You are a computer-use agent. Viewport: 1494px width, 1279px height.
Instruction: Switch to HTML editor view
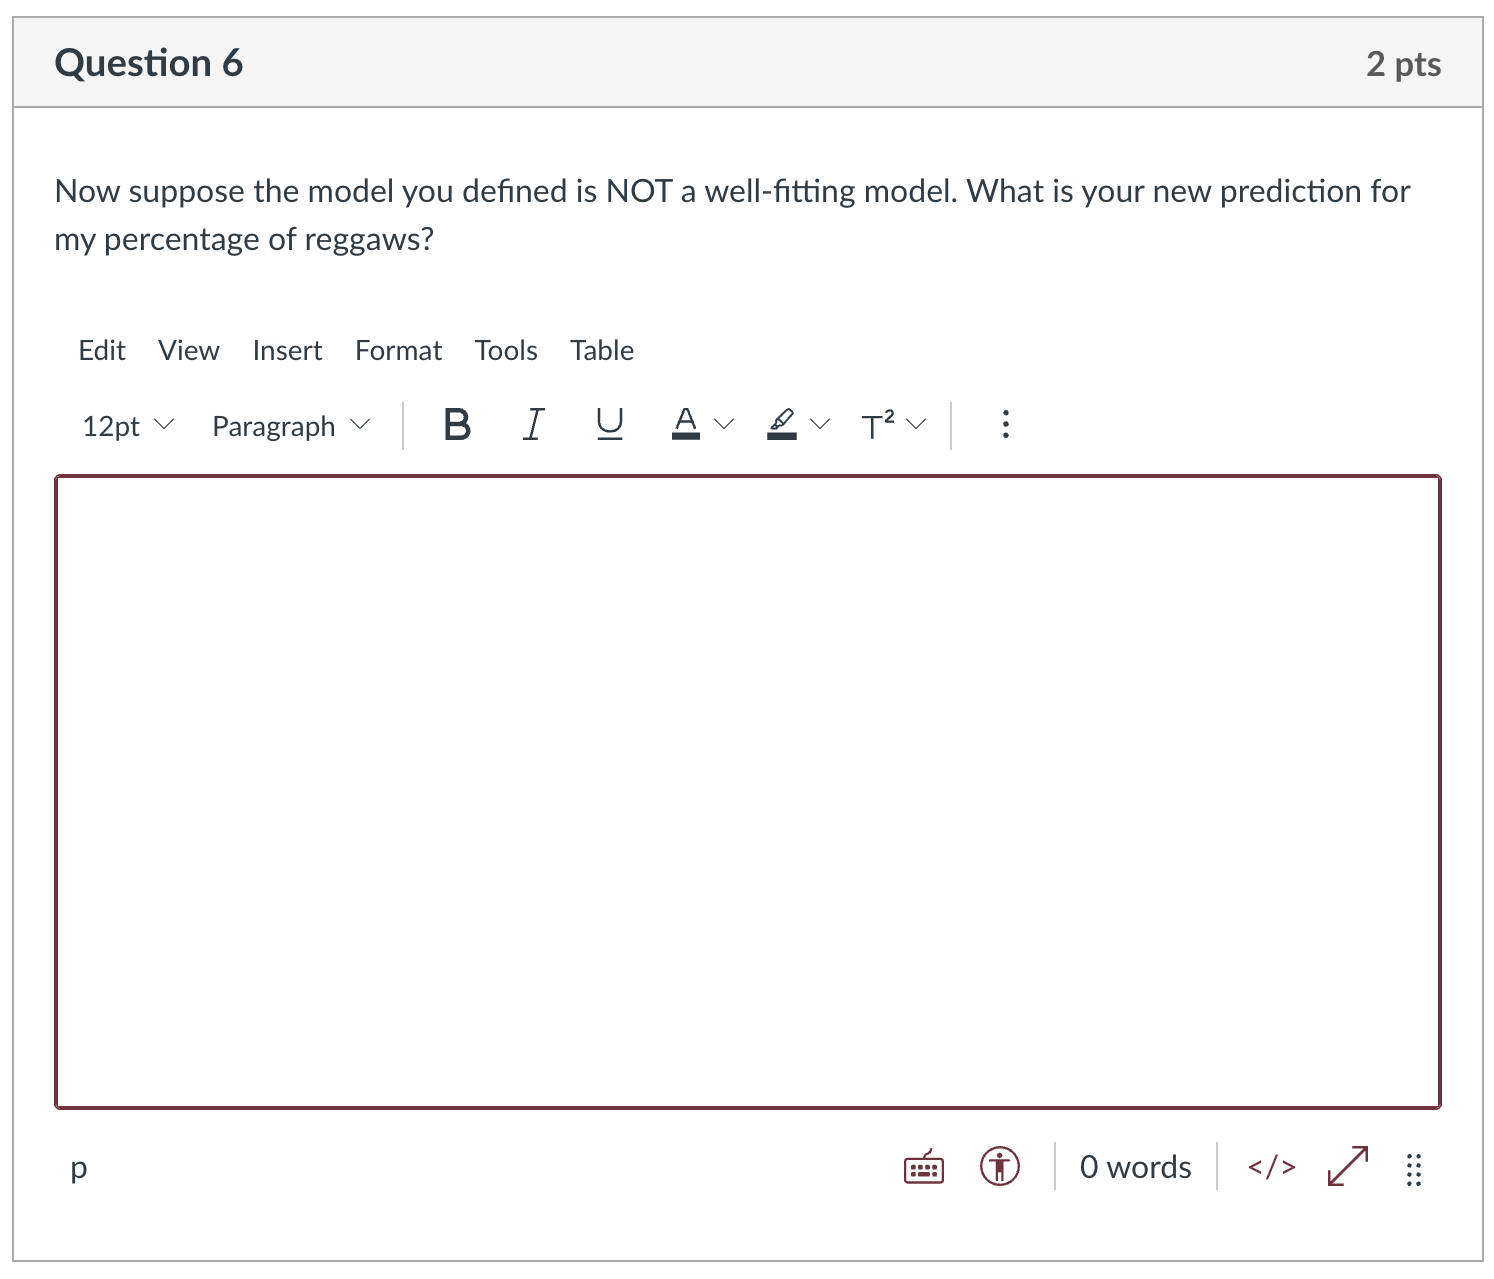(1271, 1167)
